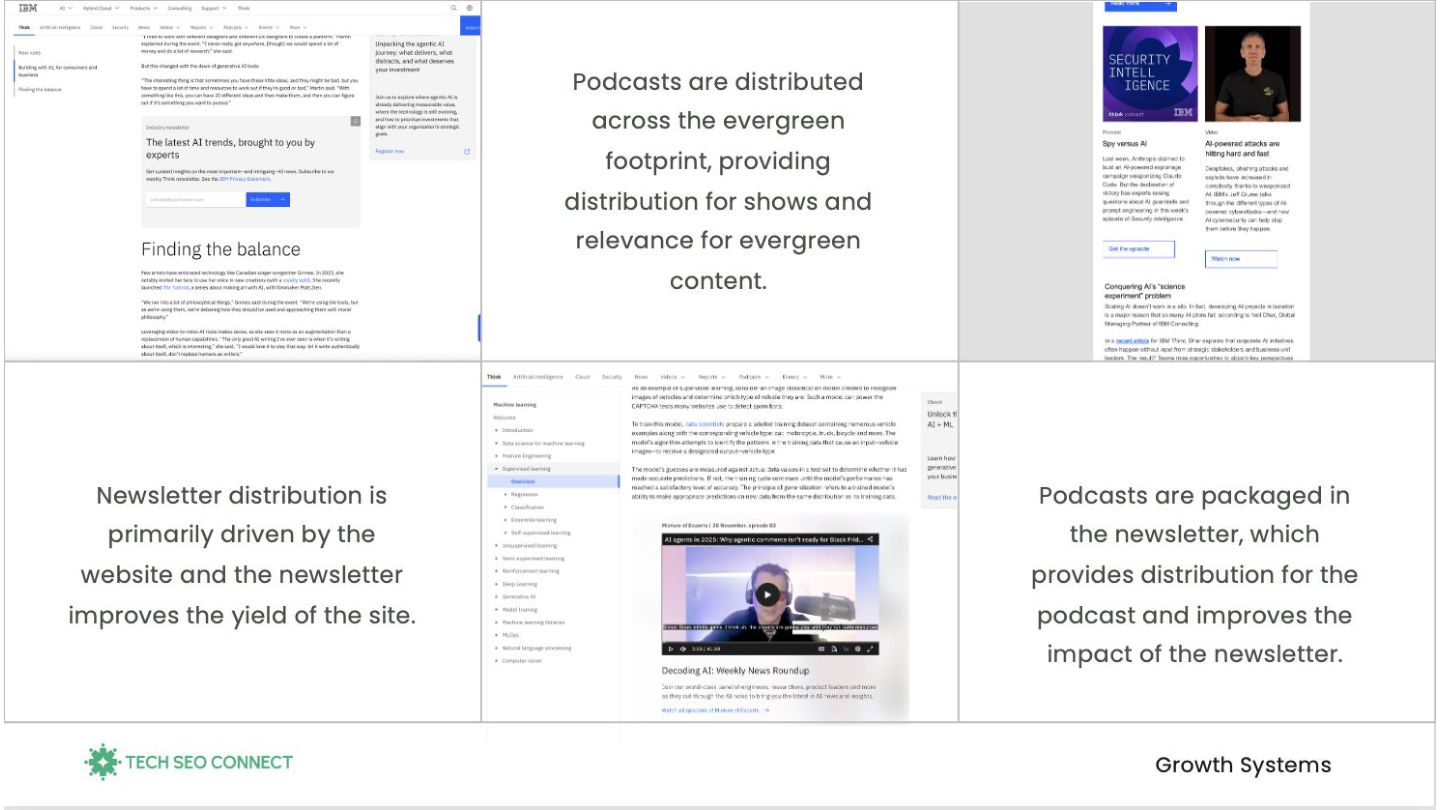This screenshot has height=810, width=1440.
Task: Expand the Unsupervised learning sidebar item
Action: point(496,546)
